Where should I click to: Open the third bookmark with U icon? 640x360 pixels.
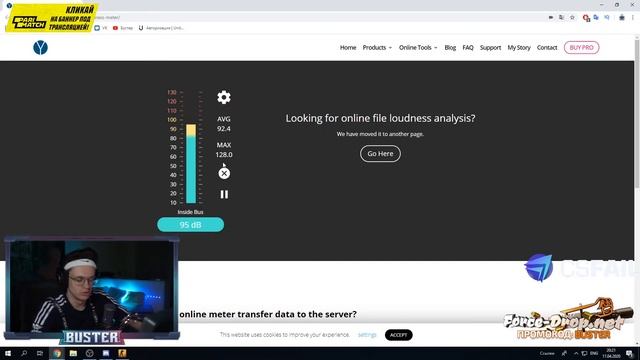click(162, 28)
